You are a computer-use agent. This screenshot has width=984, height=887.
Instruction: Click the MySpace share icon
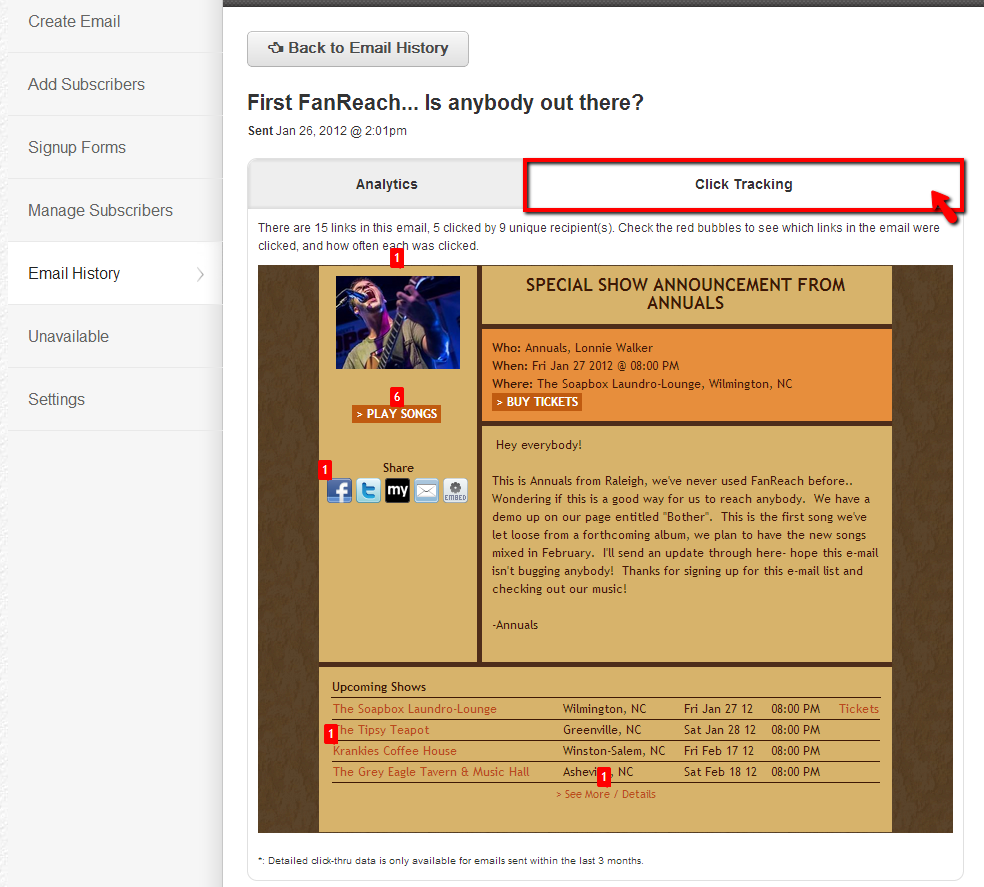click(x=397, y=491)
